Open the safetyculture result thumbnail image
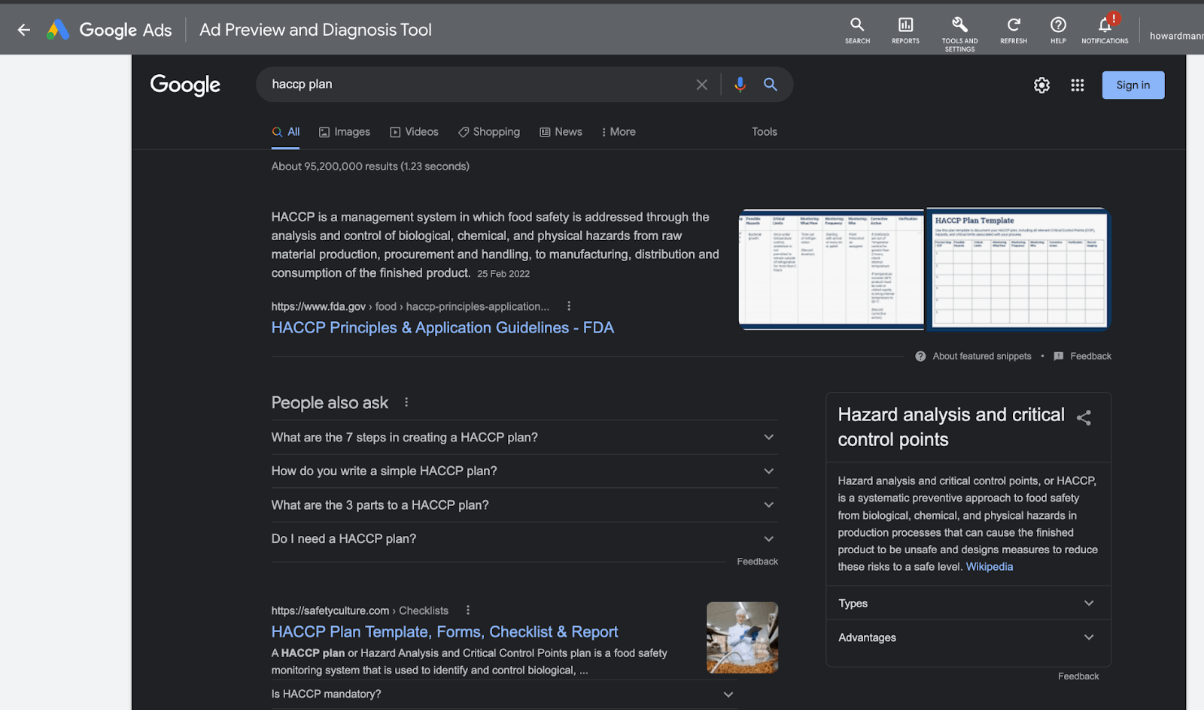The image size is (1204, 710). click(x=742, y=637)
